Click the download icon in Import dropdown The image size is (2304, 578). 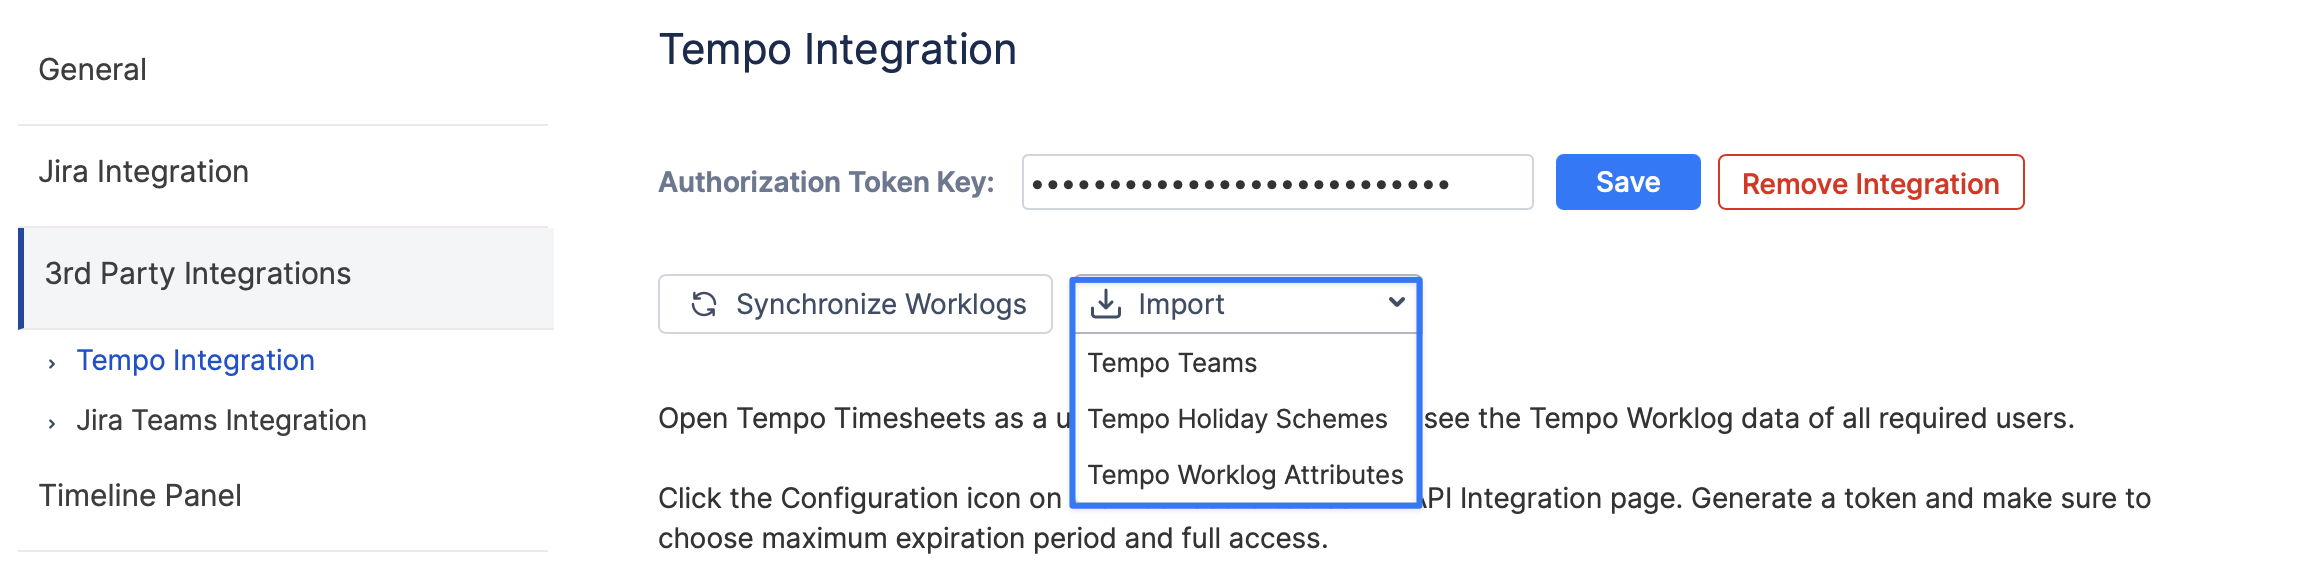click(1105, 304)
